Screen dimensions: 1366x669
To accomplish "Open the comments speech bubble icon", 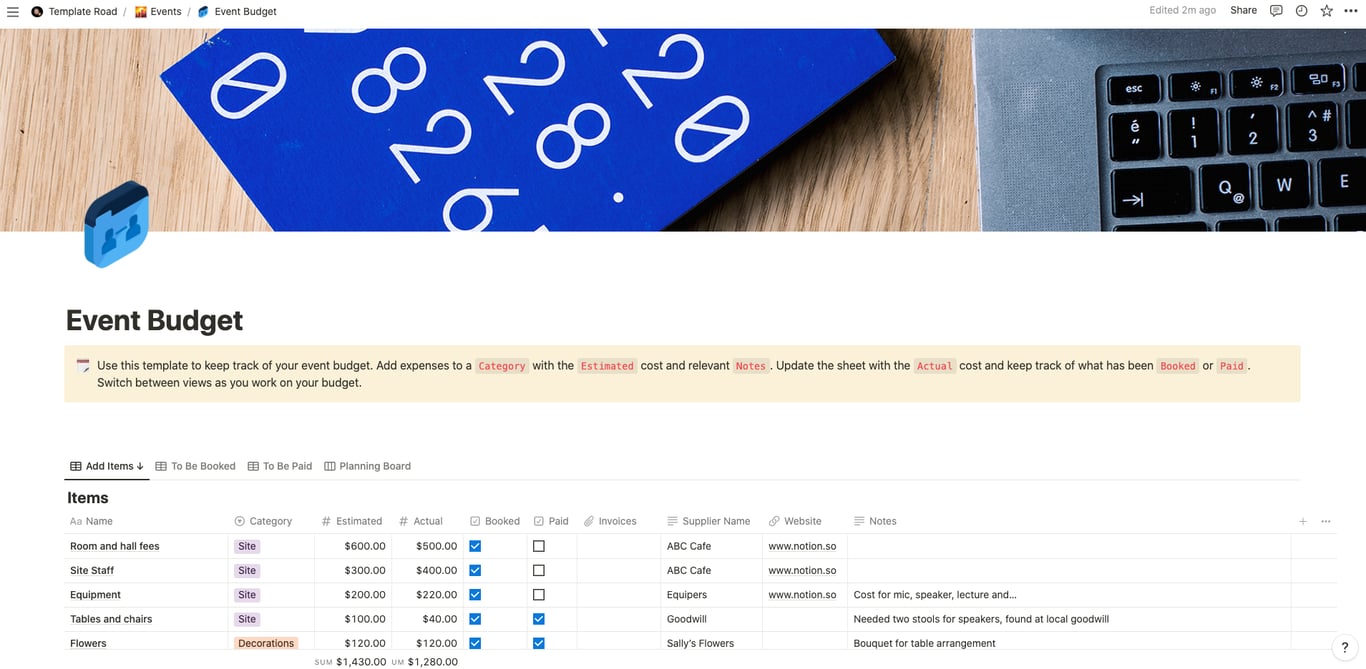I will pos(1276,11).
